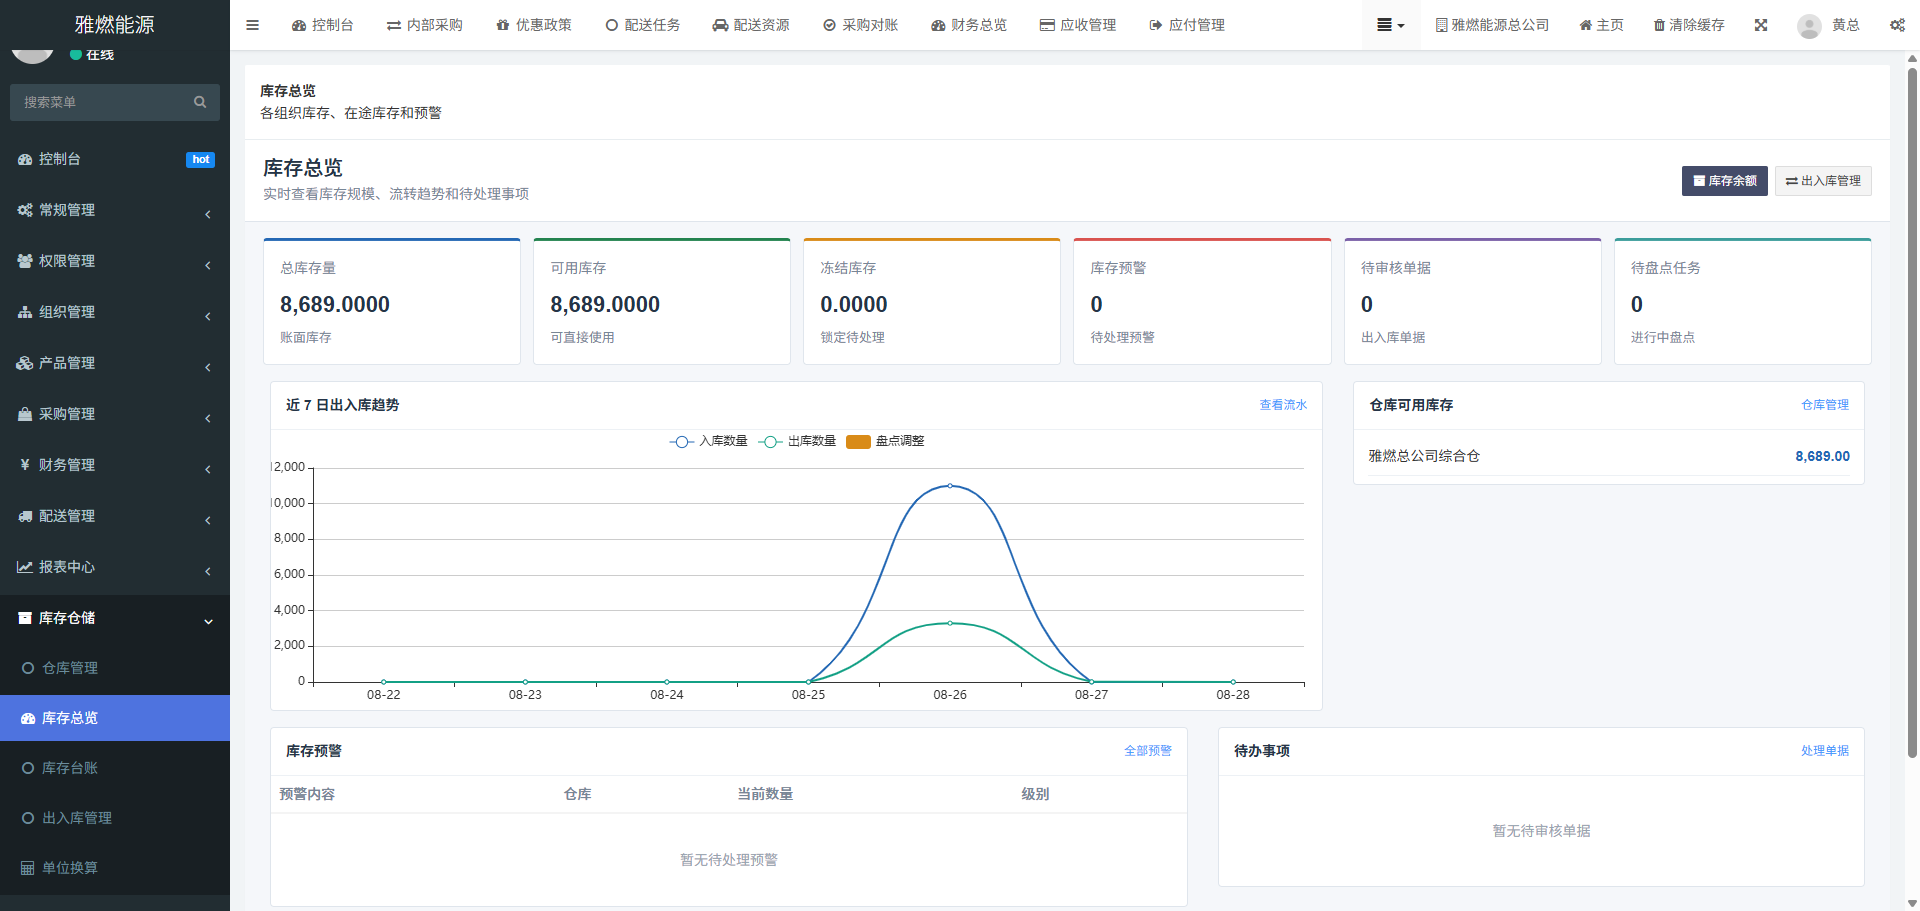This screenshot has width=1920, height=911.
Task: Expand the 常规管理 sidebar section
Action: coord(115,210)
